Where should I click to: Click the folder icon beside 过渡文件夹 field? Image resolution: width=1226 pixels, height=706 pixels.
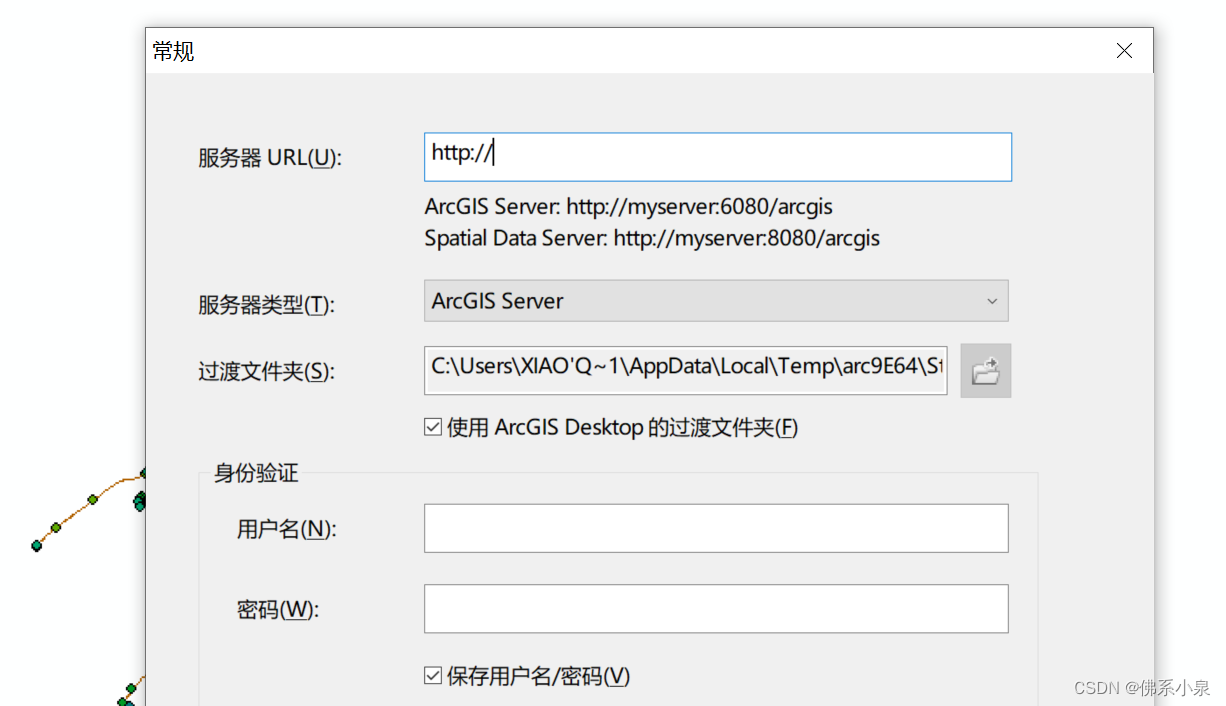986,370
